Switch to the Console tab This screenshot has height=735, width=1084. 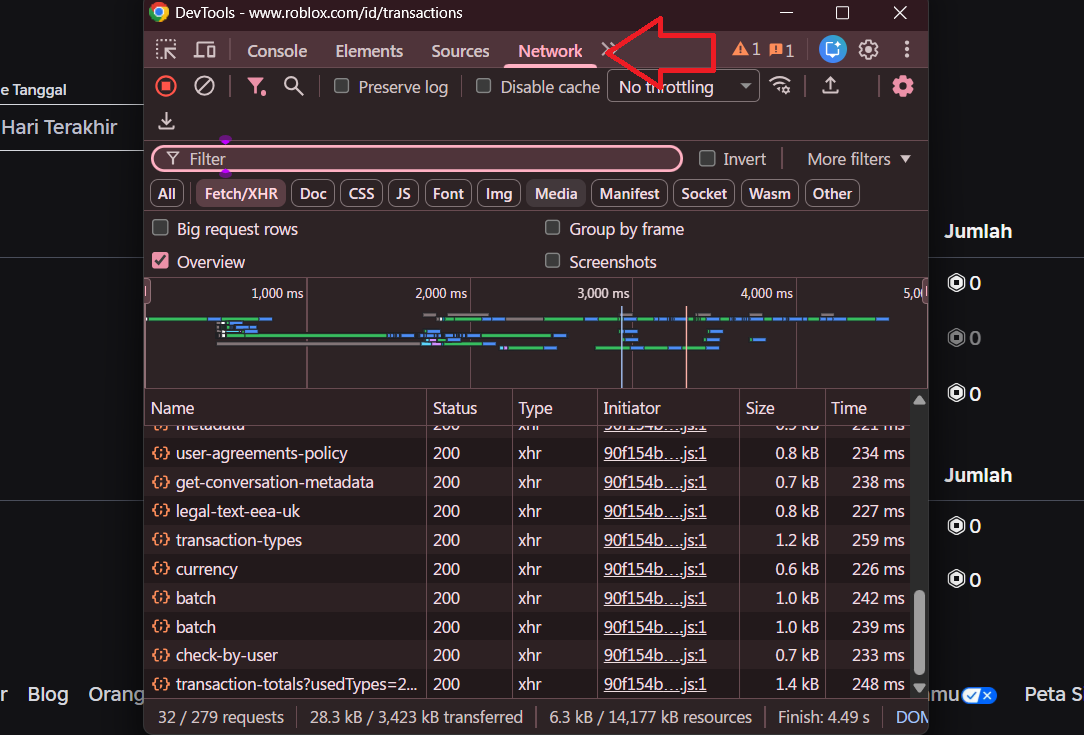pos(276,50)
